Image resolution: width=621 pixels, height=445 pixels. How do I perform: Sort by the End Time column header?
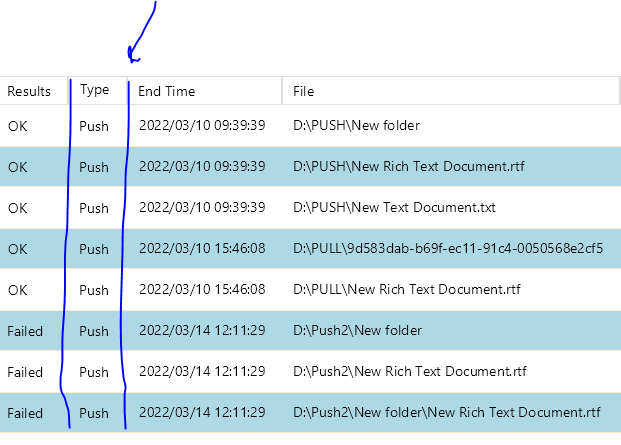(x=167, y=91)
